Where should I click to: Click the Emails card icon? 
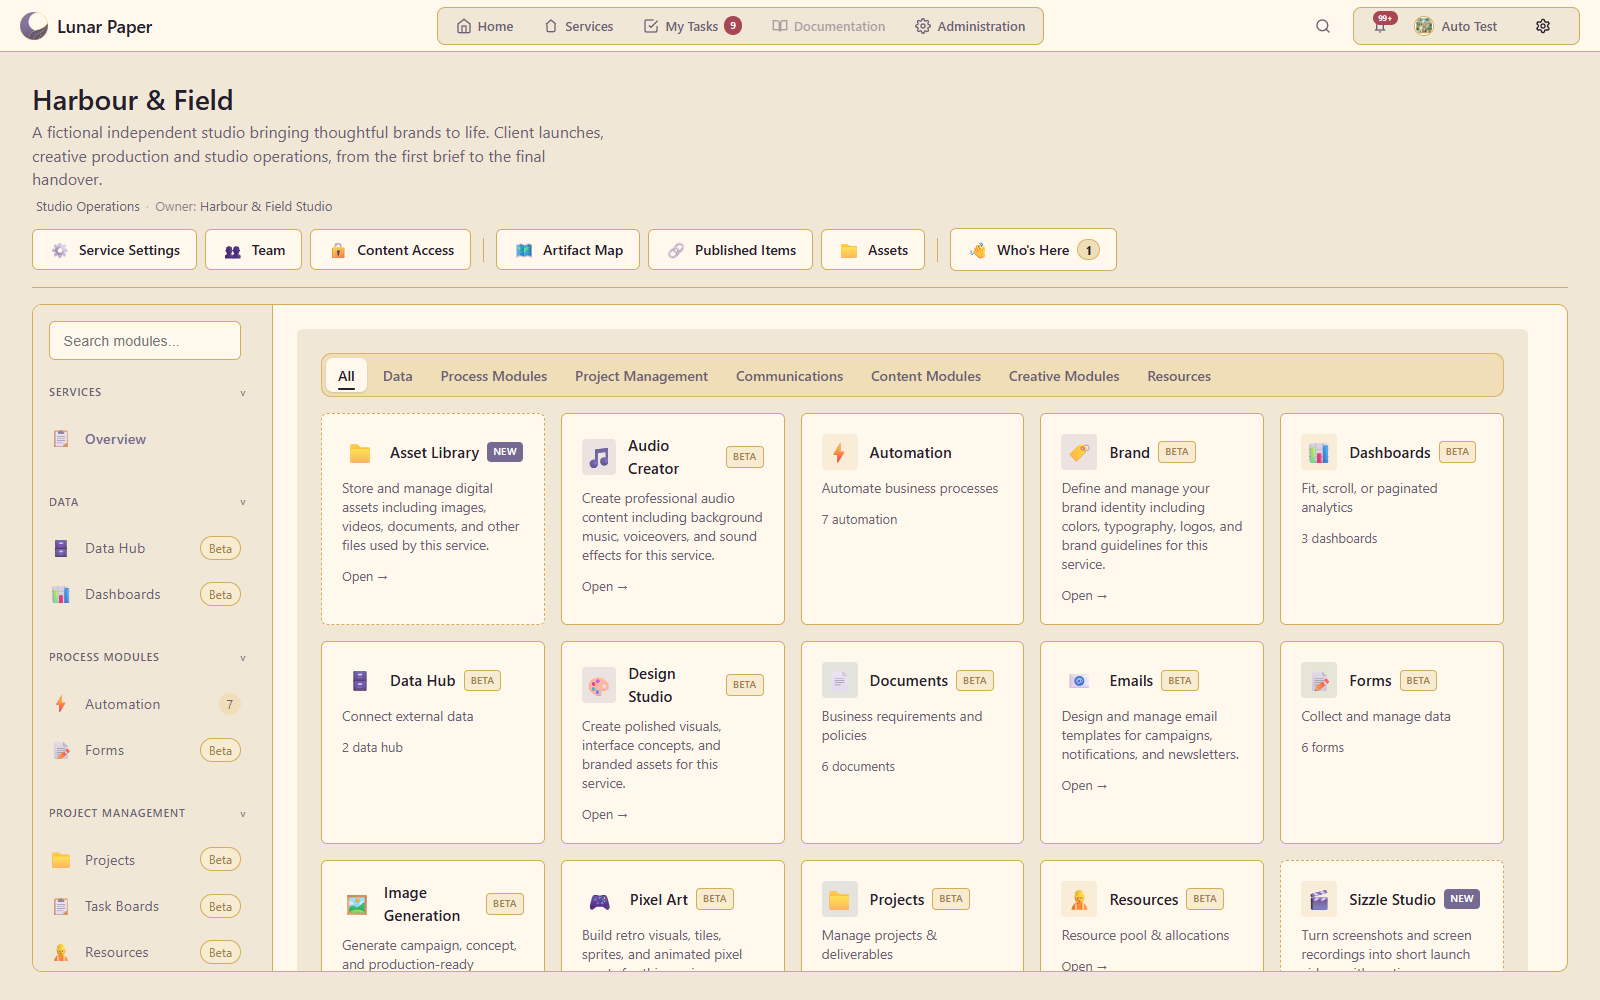coord(1079,681)
